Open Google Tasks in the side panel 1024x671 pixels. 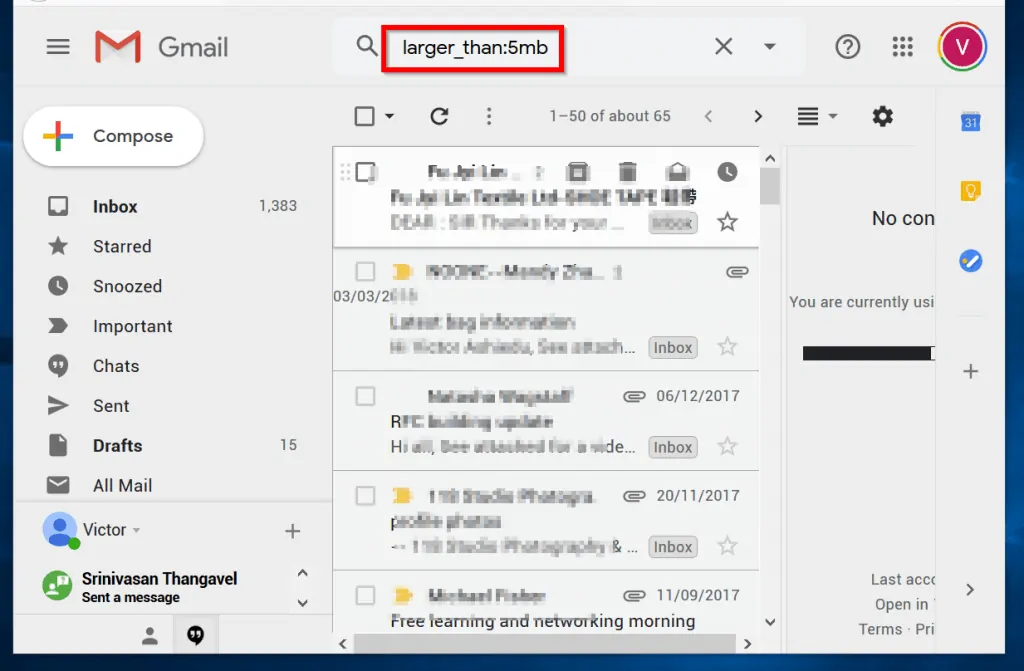(970, 260)
